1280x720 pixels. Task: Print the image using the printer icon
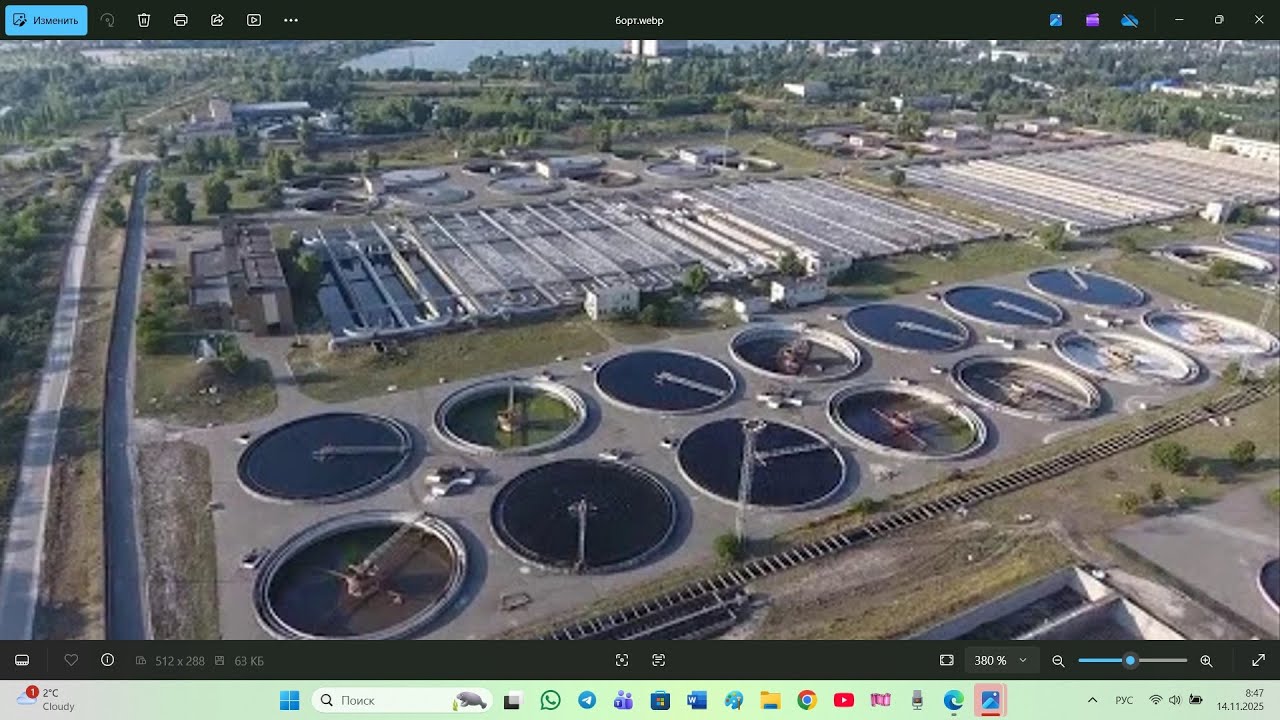(x=181, y=20)
